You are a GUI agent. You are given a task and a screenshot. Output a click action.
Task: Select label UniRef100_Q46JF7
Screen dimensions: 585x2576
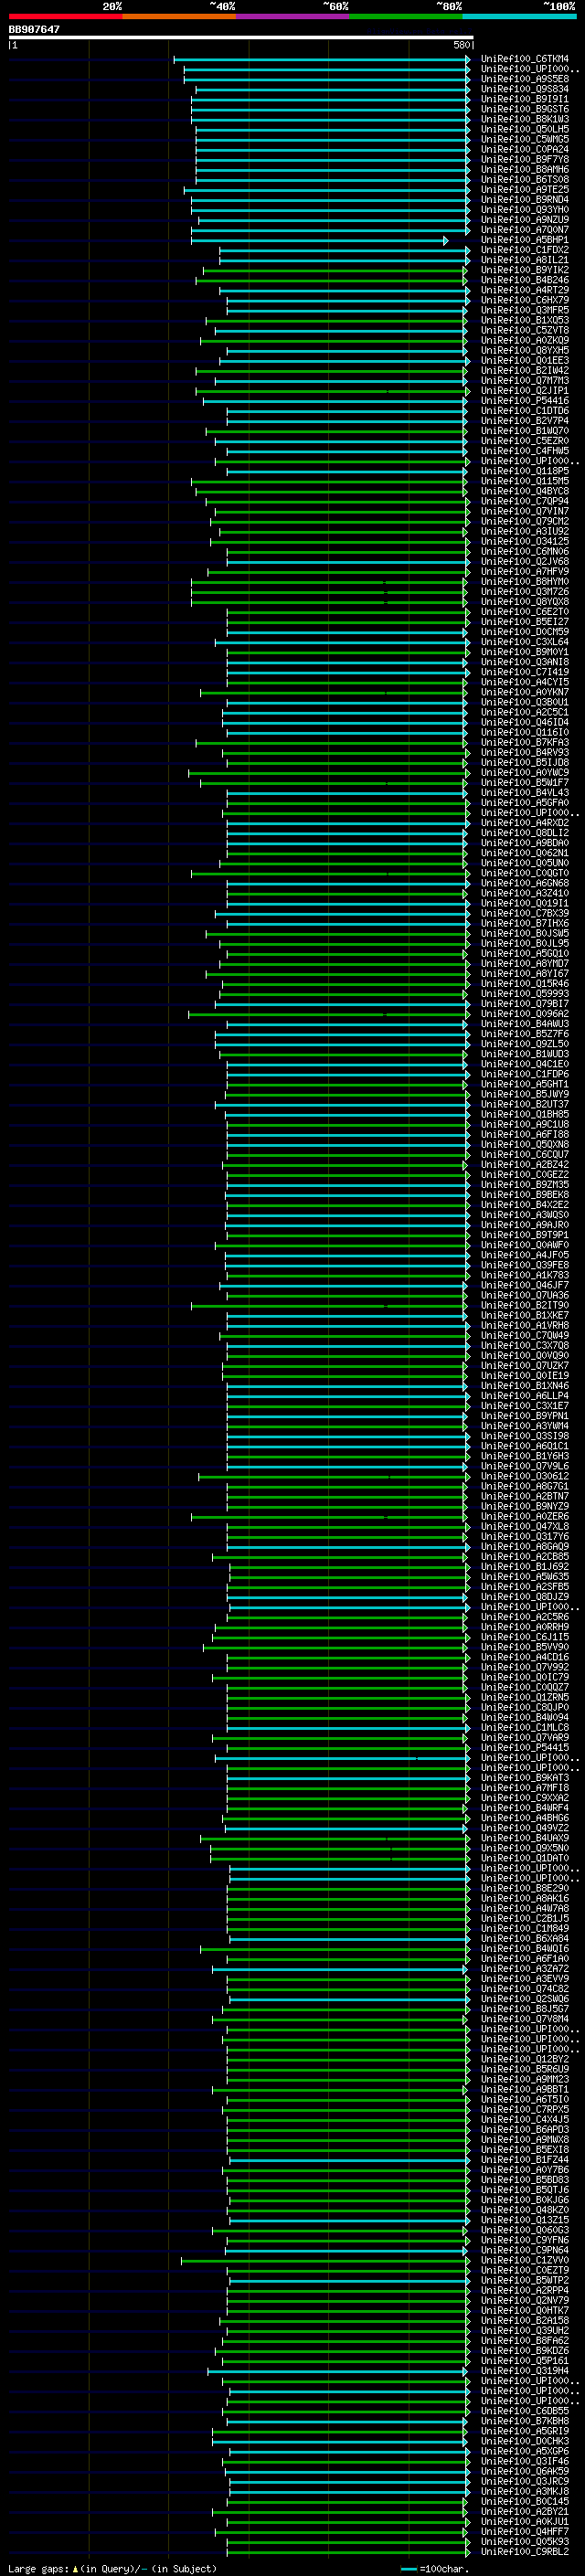524,1285
